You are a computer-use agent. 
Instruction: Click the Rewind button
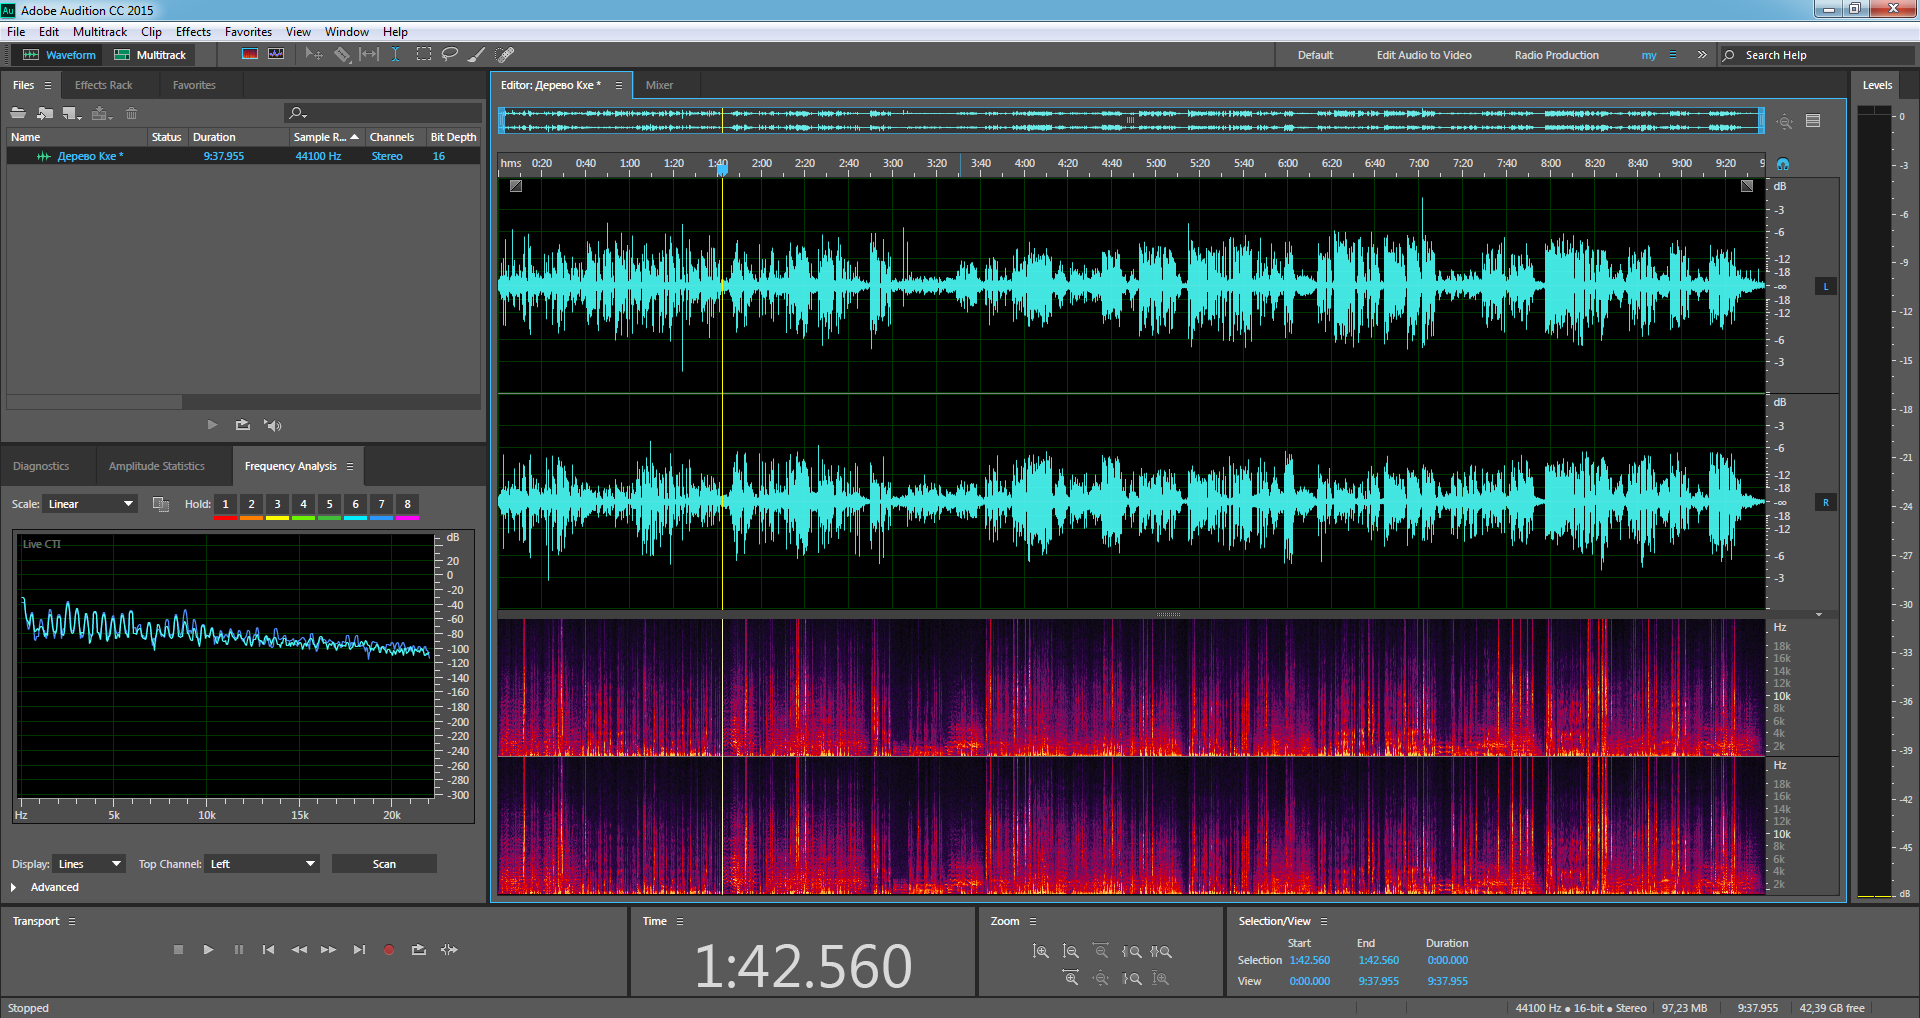299,950
